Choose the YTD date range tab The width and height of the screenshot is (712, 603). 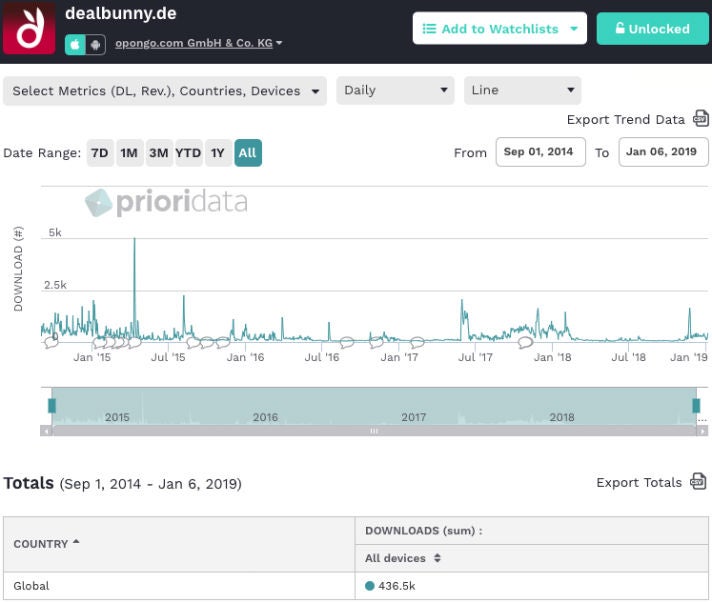click(x=188, y=153)
